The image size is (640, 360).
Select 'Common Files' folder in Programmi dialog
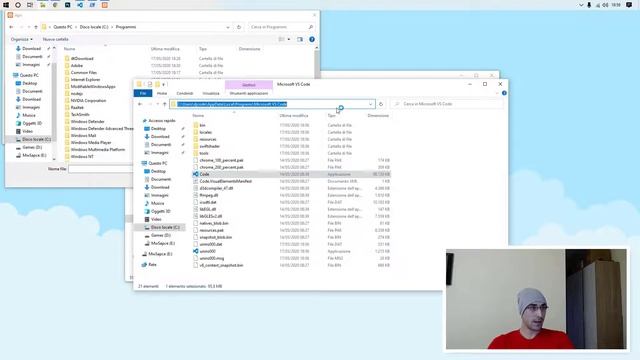click(83, 73)
